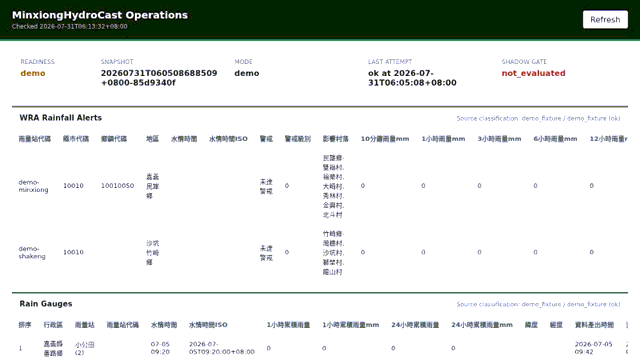Click the alert status cell in demo-shakeng row
This screenshot has height=360, width=640.
(x=266, y=253)
